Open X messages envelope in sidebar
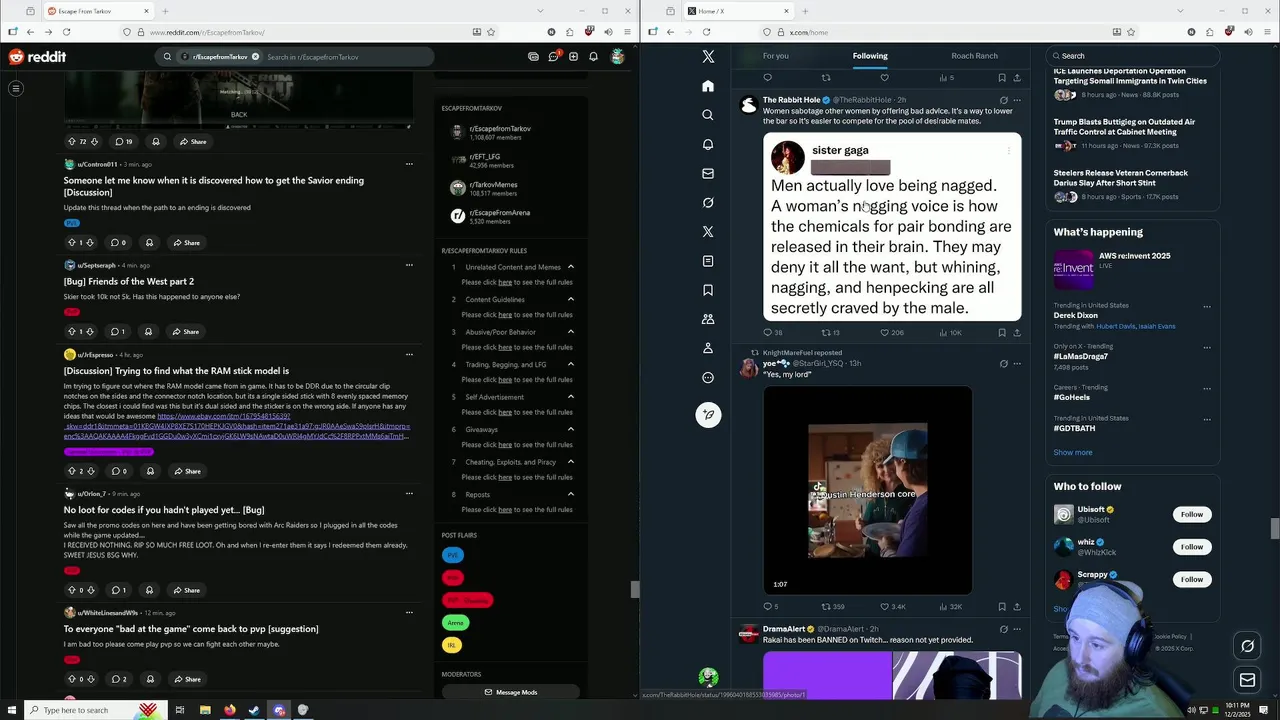Screen dimensions: 1280x720 coord(708,173)
